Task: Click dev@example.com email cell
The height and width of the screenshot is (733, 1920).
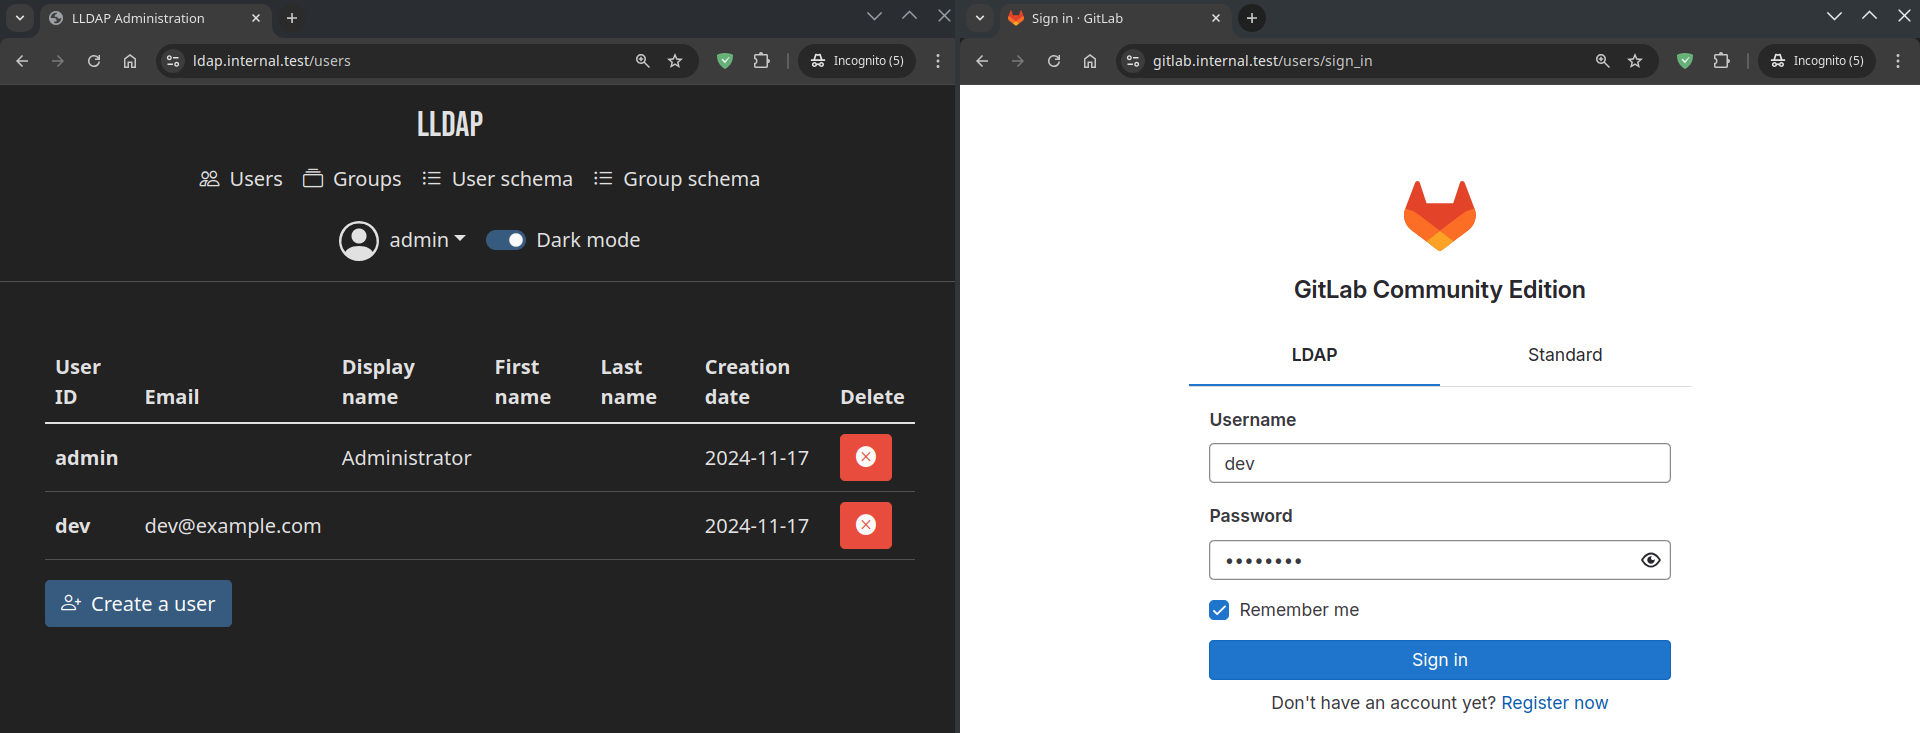Action: tap(233, 526)
